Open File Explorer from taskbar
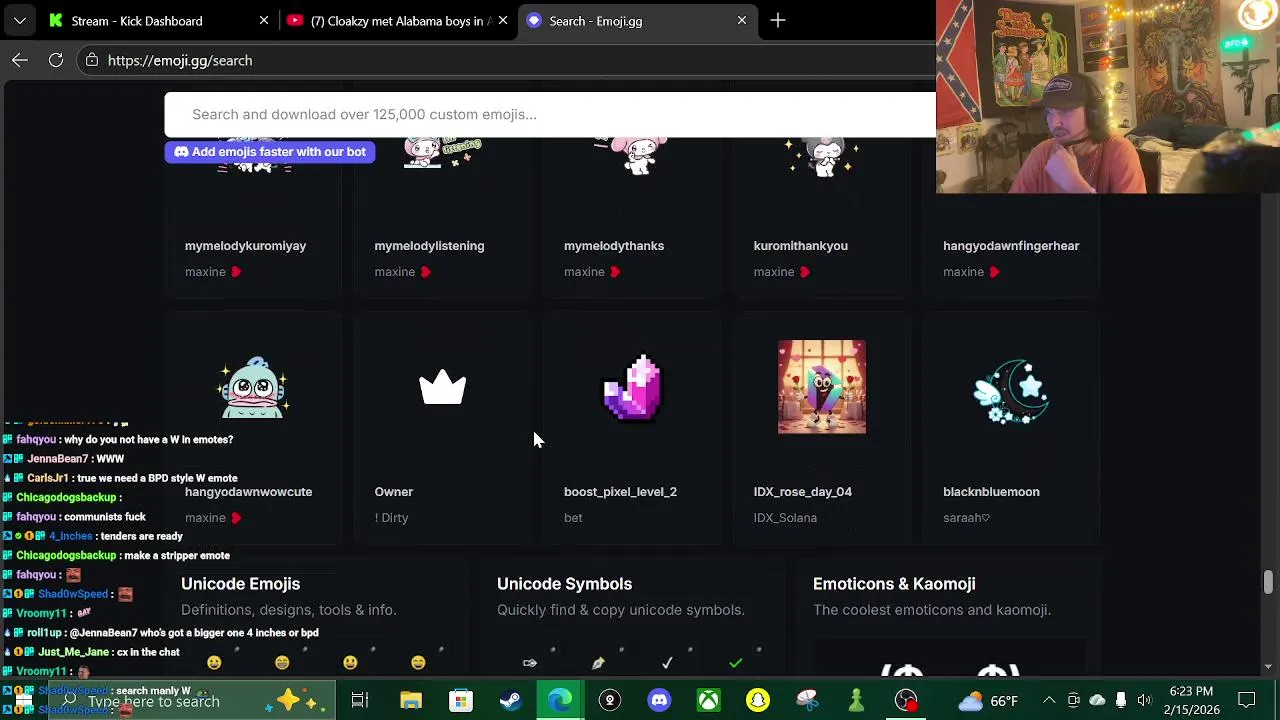The height and width of the screenshot is (720, 1280). 411,700
